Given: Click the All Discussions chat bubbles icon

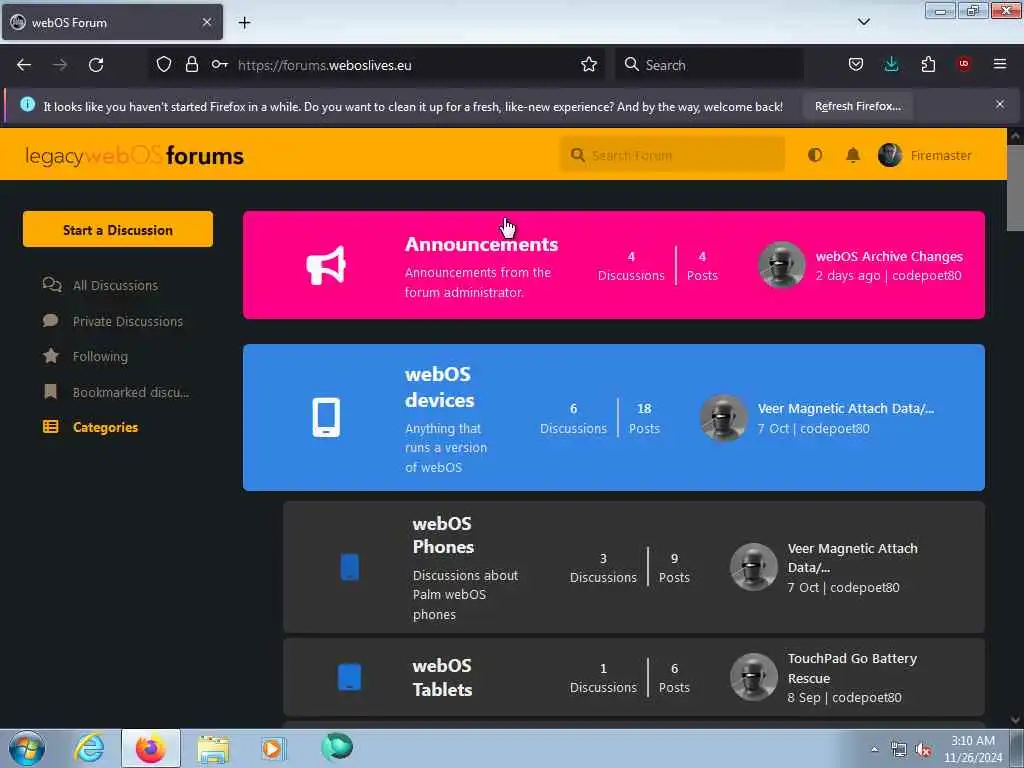Looking at the screenshot, I should tap(52, 285).
